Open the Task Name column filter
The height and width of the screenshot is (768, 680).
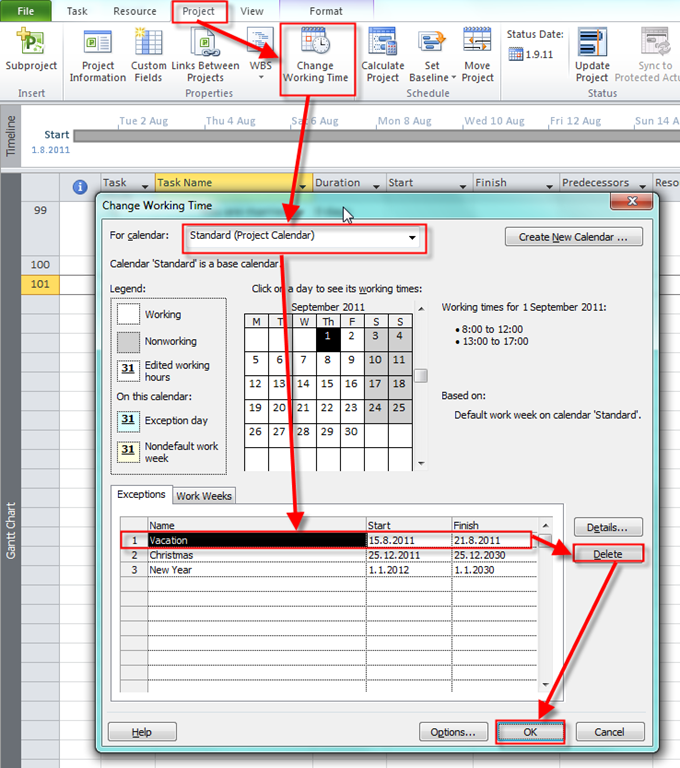click(304, 184)
